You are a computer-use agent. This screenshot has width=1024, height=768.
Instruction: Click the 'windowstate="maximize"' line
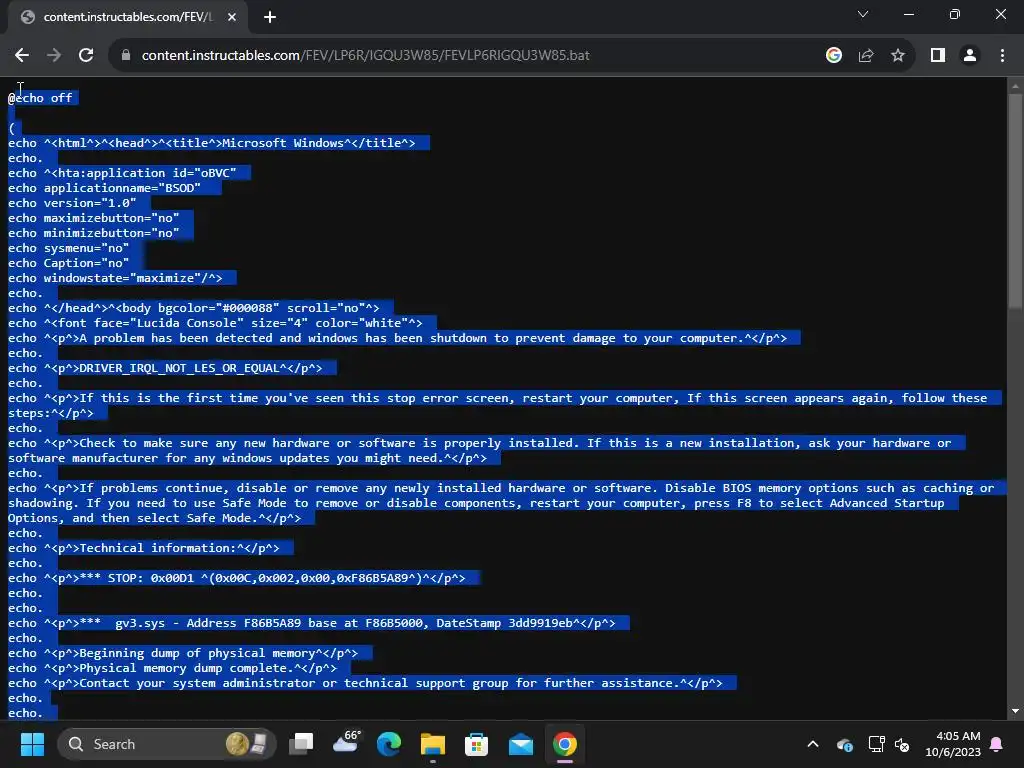coord(115,278)
